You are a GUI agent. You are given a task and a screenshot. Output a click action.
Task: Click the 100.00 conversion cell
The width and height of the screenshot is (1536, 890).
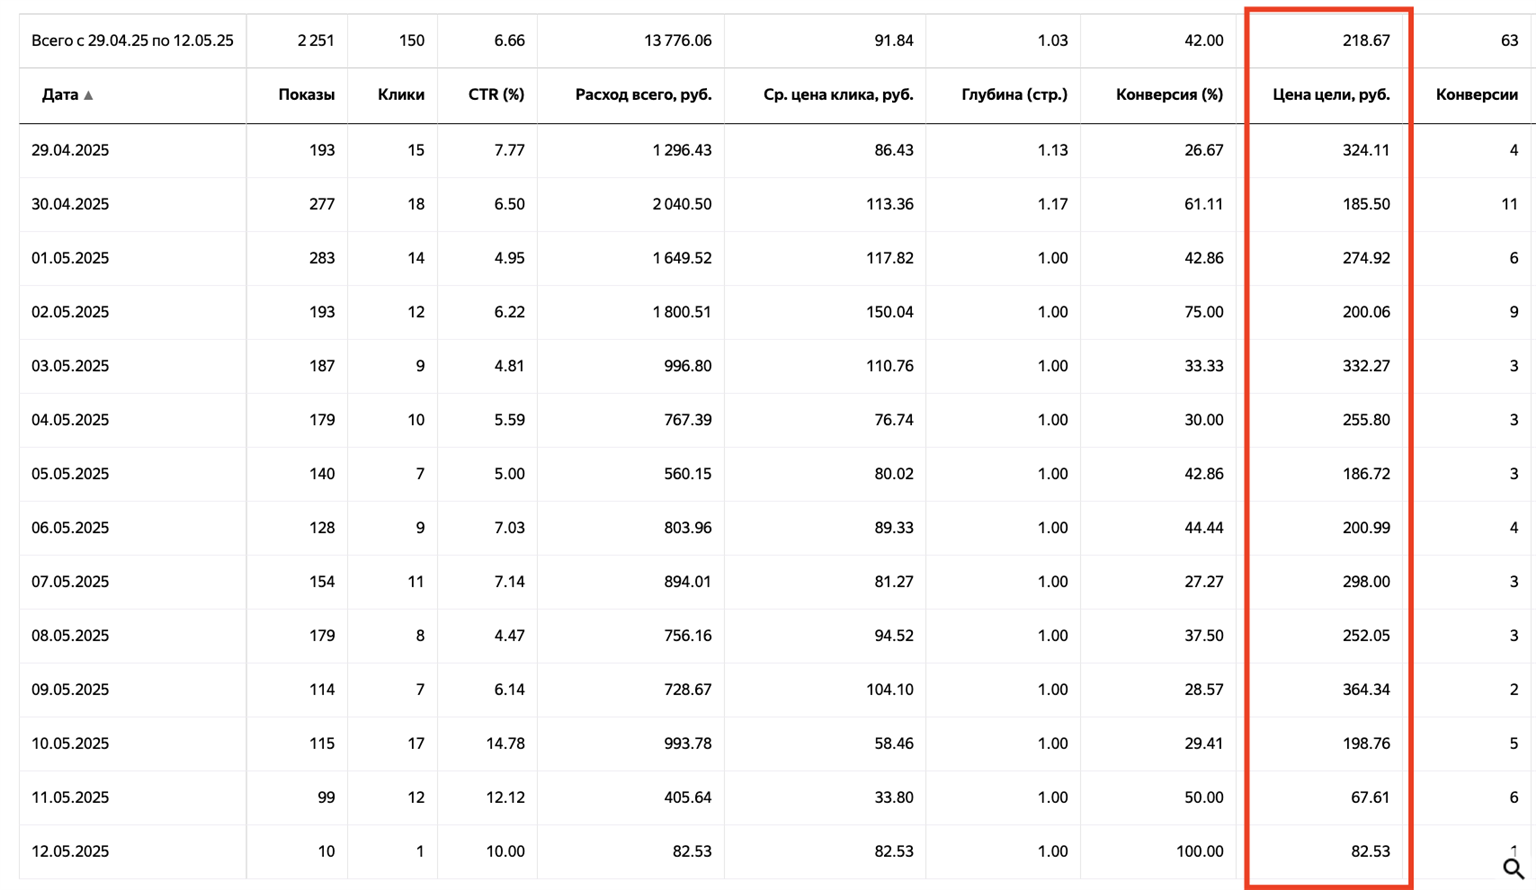[1199, 852]
